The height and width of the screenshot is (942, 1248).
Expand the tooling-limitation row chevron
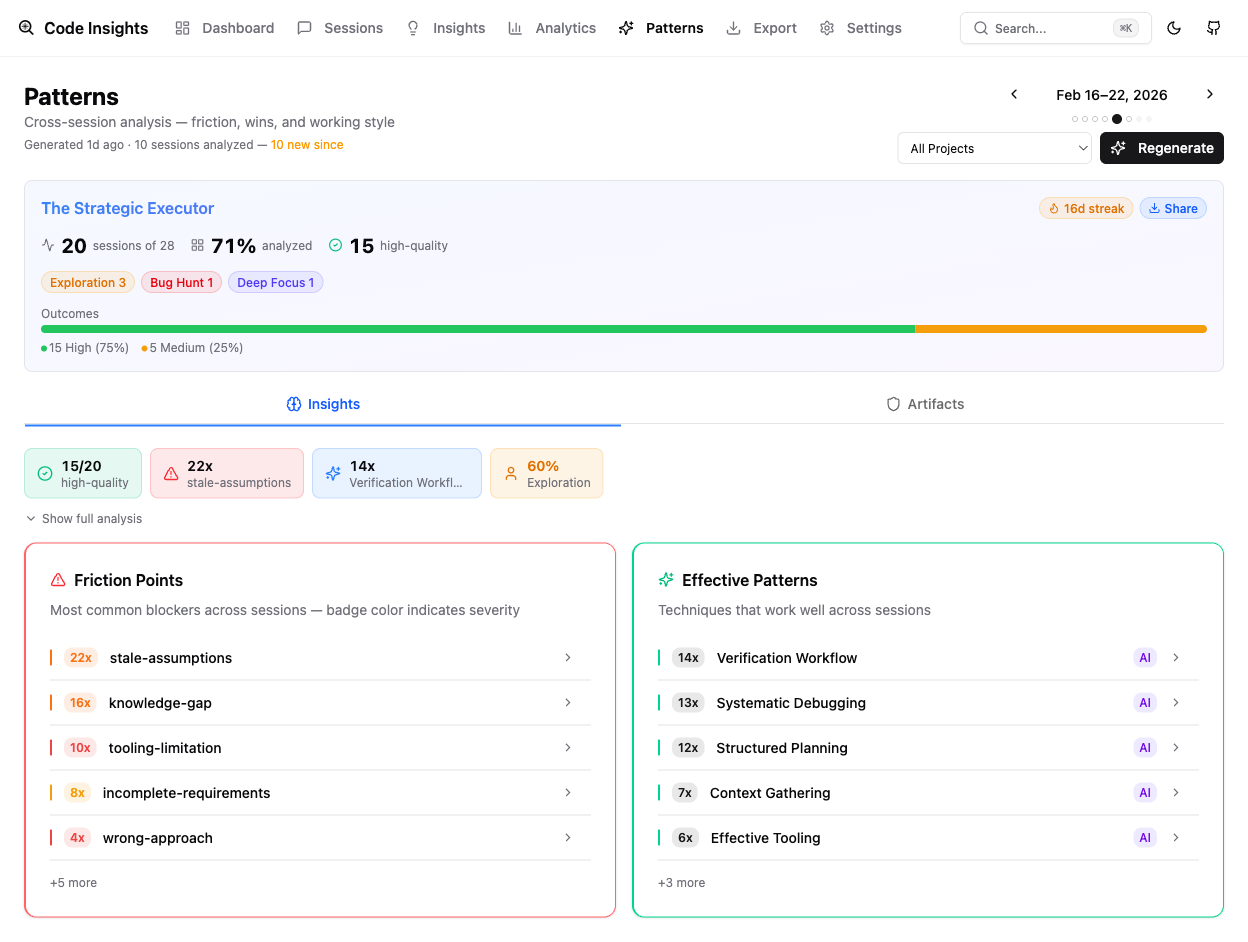pos(568,747)
